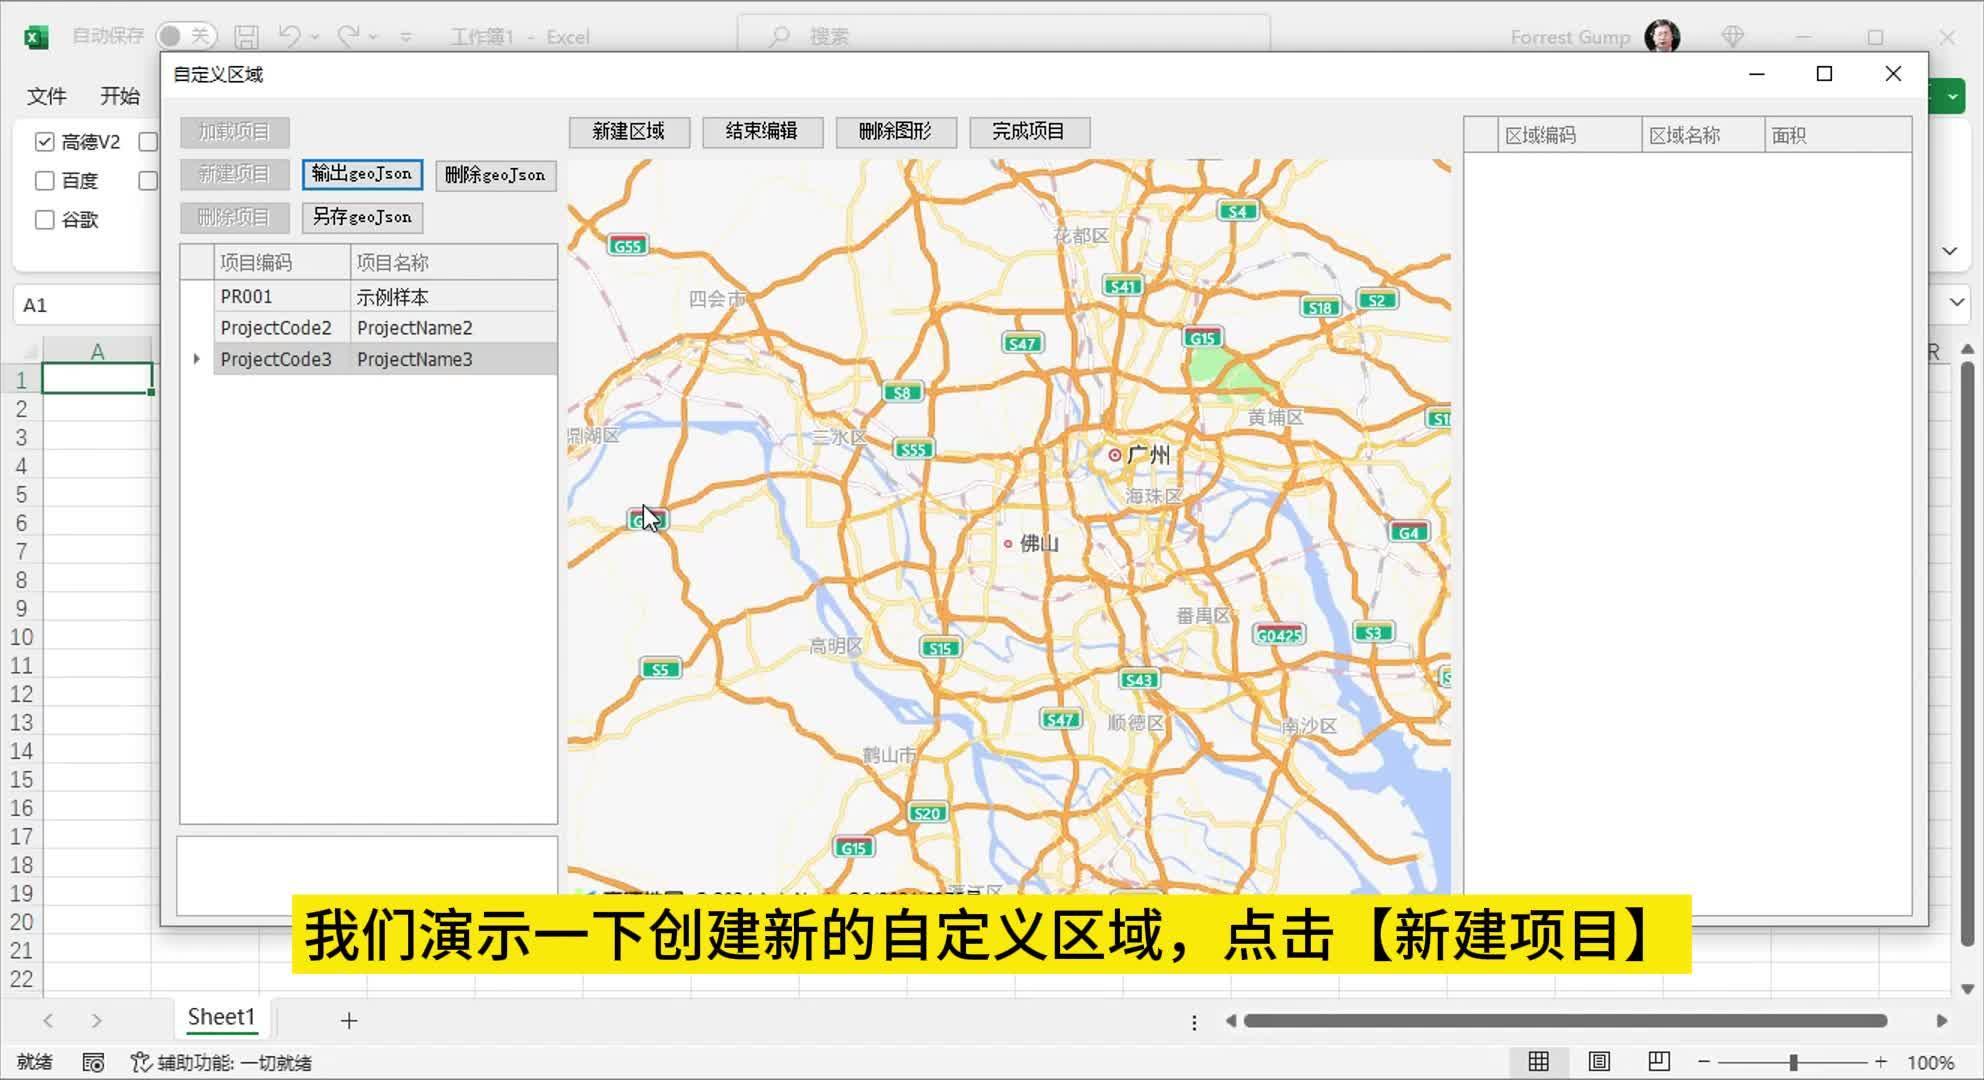1984x1080 pixels.
Task: Switch to the Sheet1 tab
Action: [221, 1017]
